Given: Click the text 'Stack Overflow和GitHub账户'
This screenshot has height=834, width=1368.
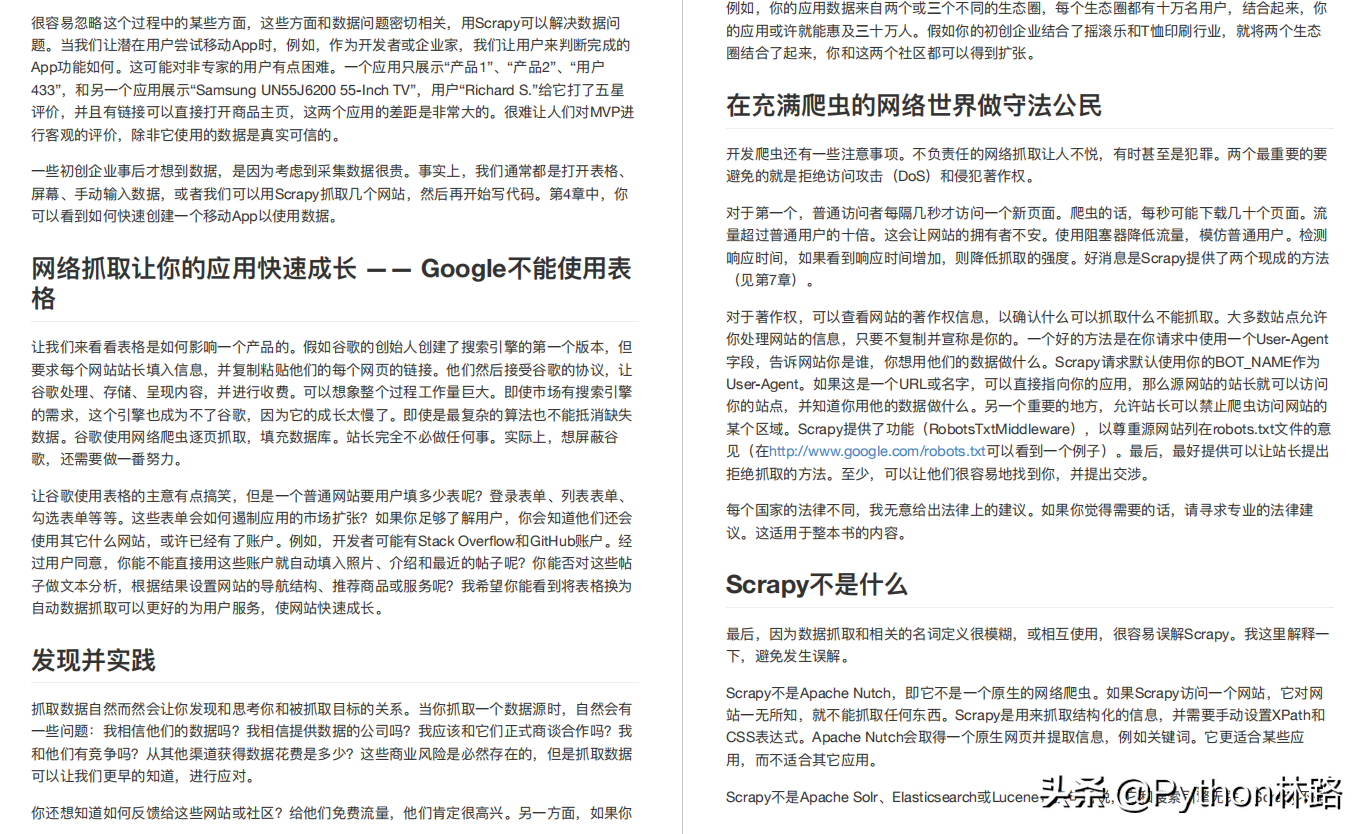Looking at the screenshot, I should 513,541.
